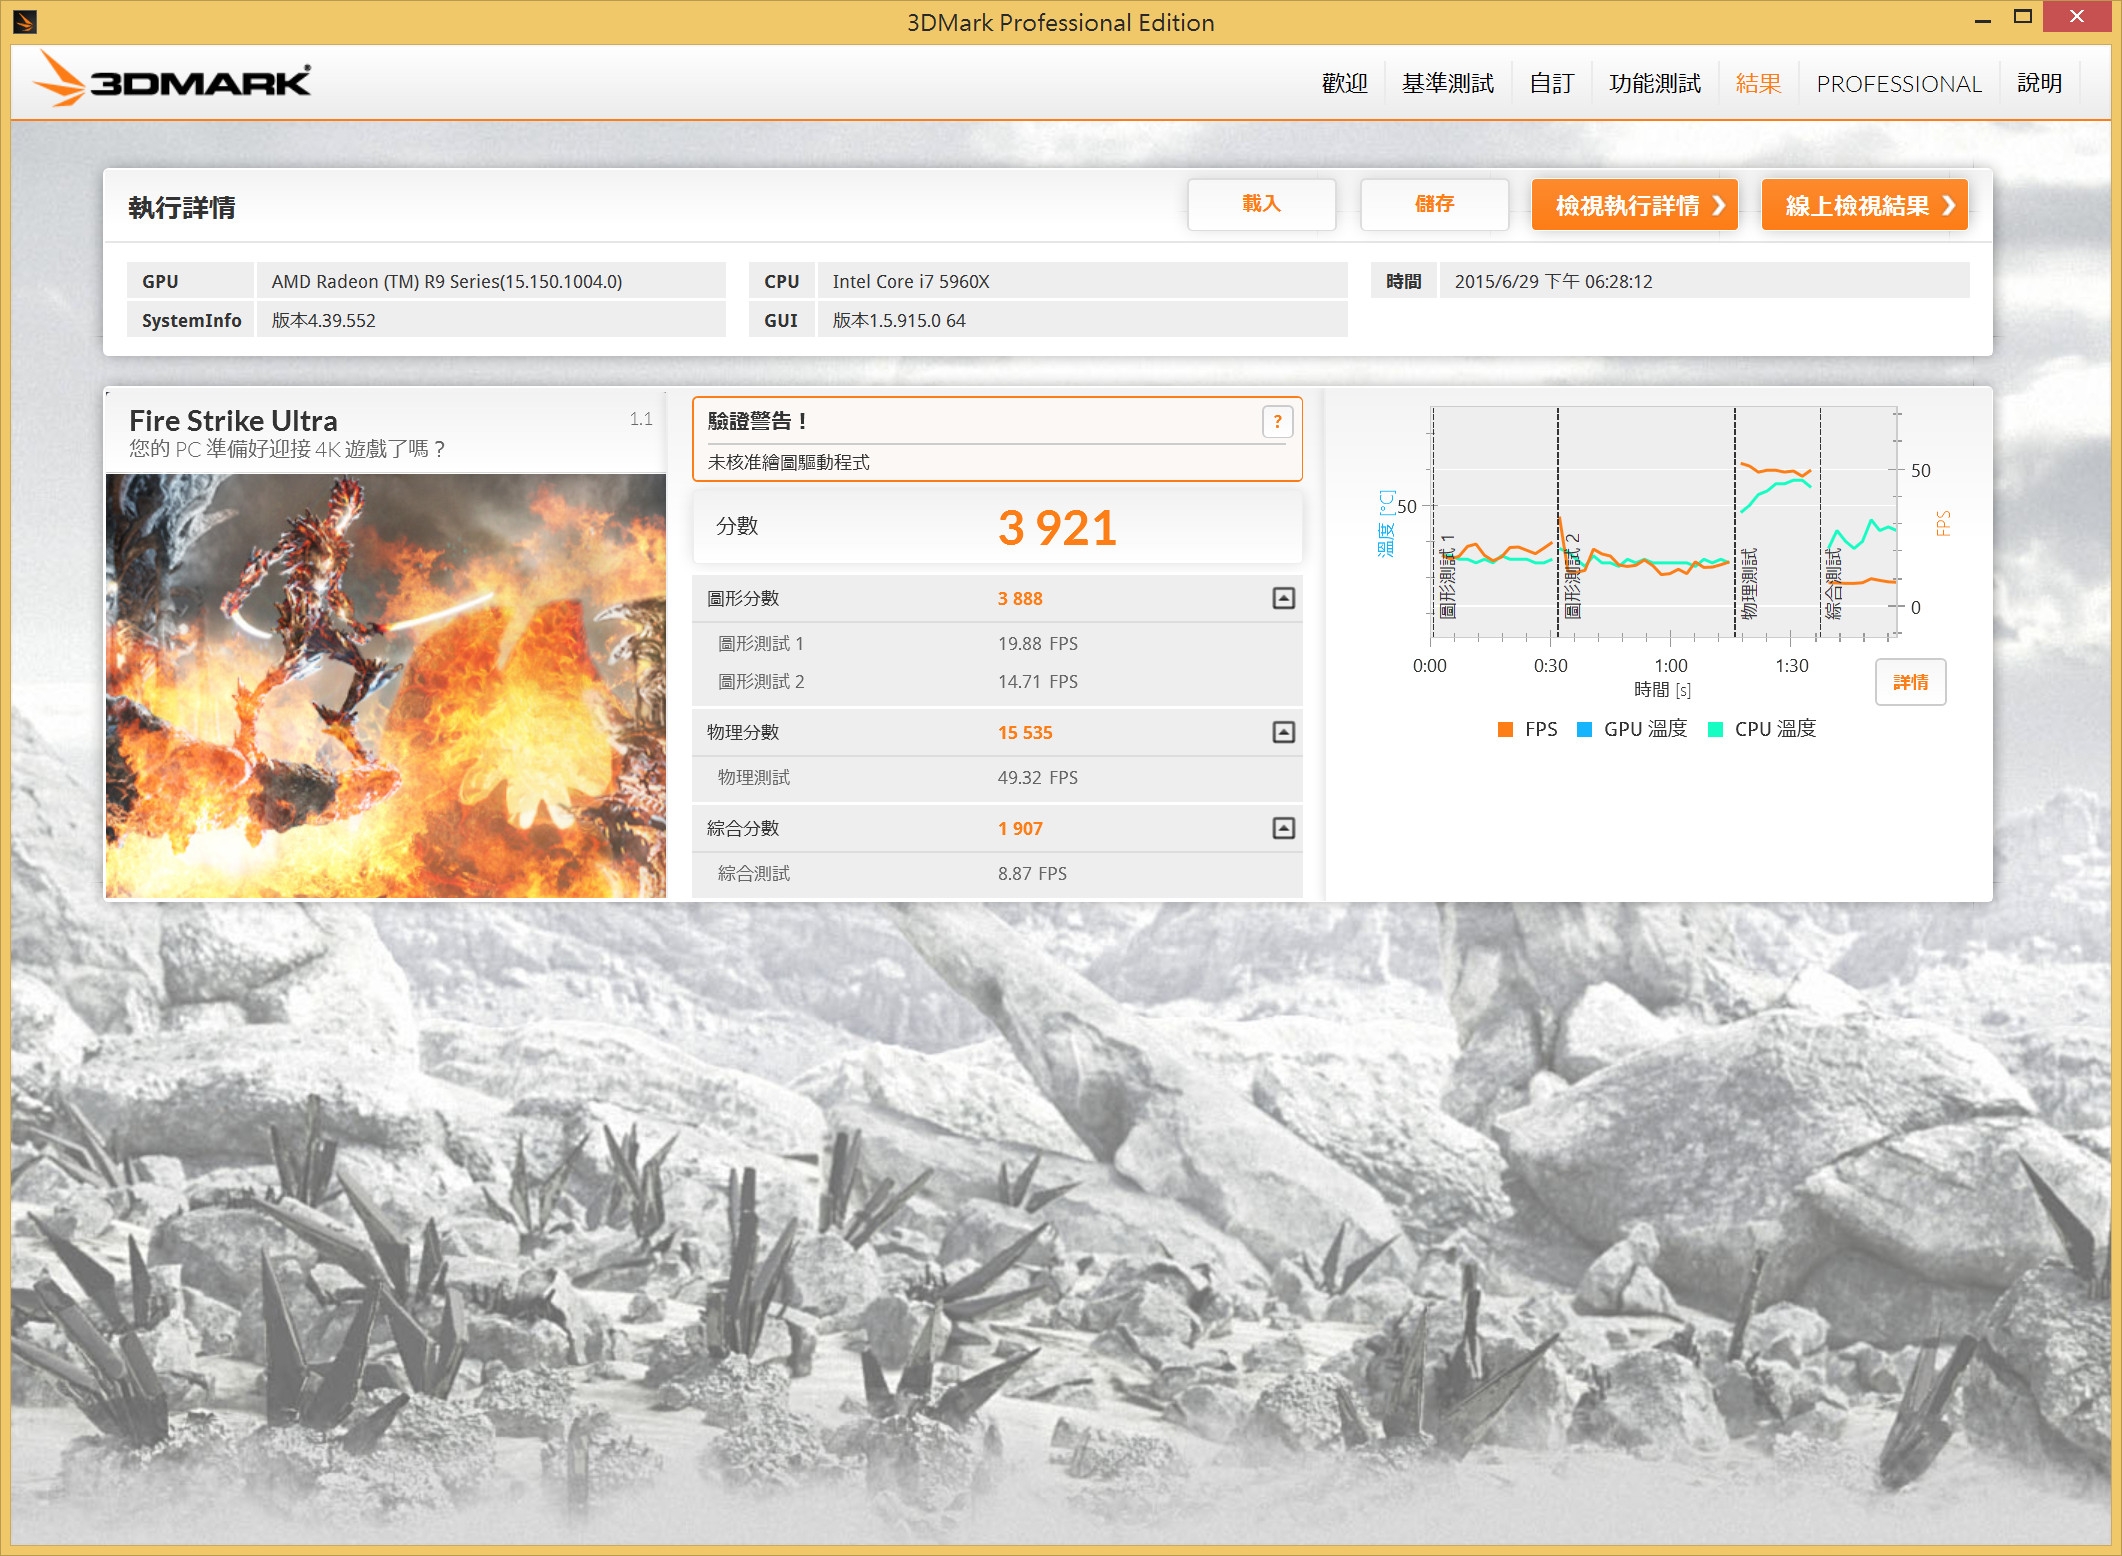Minimize the 3DMark window
Screen dimensions: 2122x1556
pos(1982,18)
